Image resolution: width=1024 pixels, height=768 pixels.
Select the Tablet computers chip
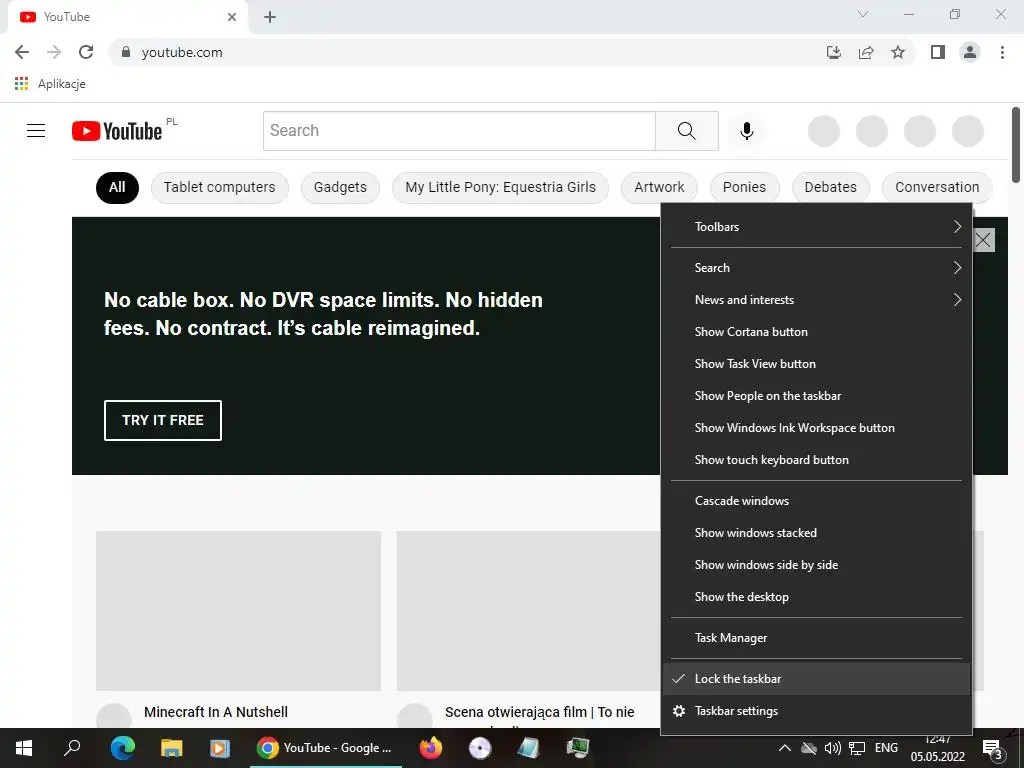click(x=219, y=187)
